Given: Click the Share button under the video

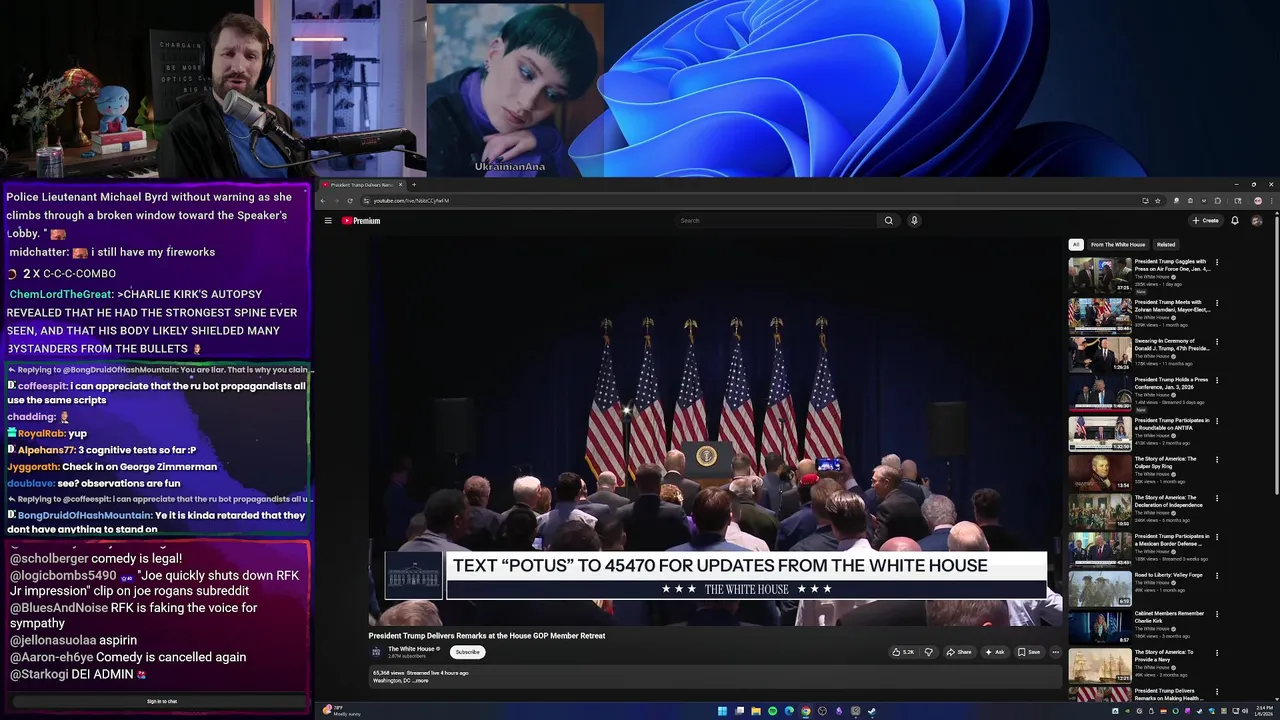Looking at the screenshot, I should pos(959,652).
